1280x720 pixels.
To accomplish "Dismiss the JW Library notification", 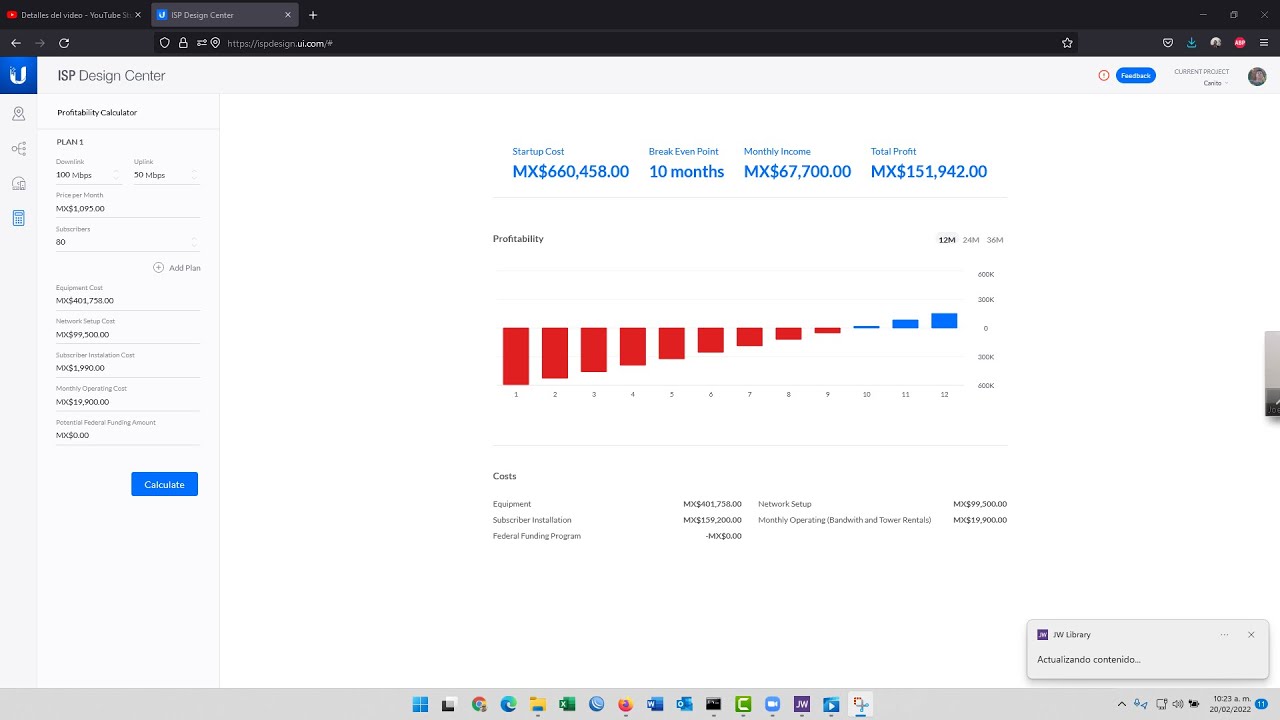I will pos(1251,634).
